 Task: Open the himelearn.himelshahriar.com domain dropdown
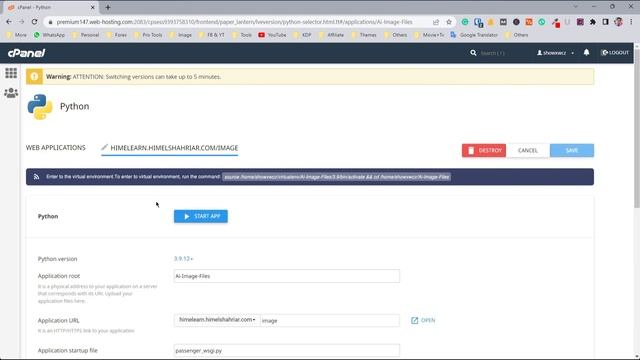(x=217, y=320)
